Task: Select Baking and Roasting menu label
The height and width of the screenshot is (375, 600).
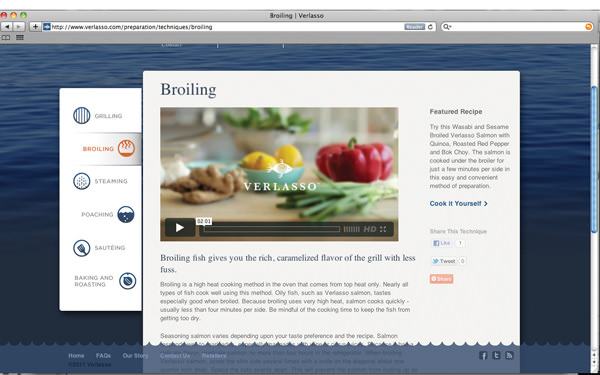Action: pyautogui.click(x=94, y=281)
